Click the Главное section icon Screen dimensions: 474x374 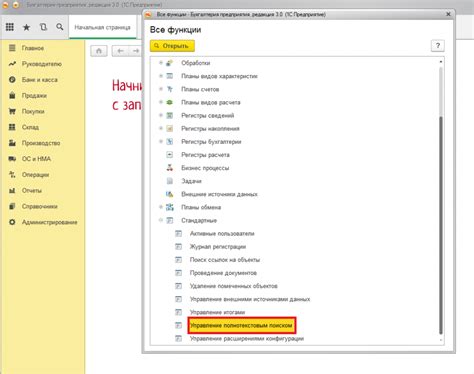point(12,48)
